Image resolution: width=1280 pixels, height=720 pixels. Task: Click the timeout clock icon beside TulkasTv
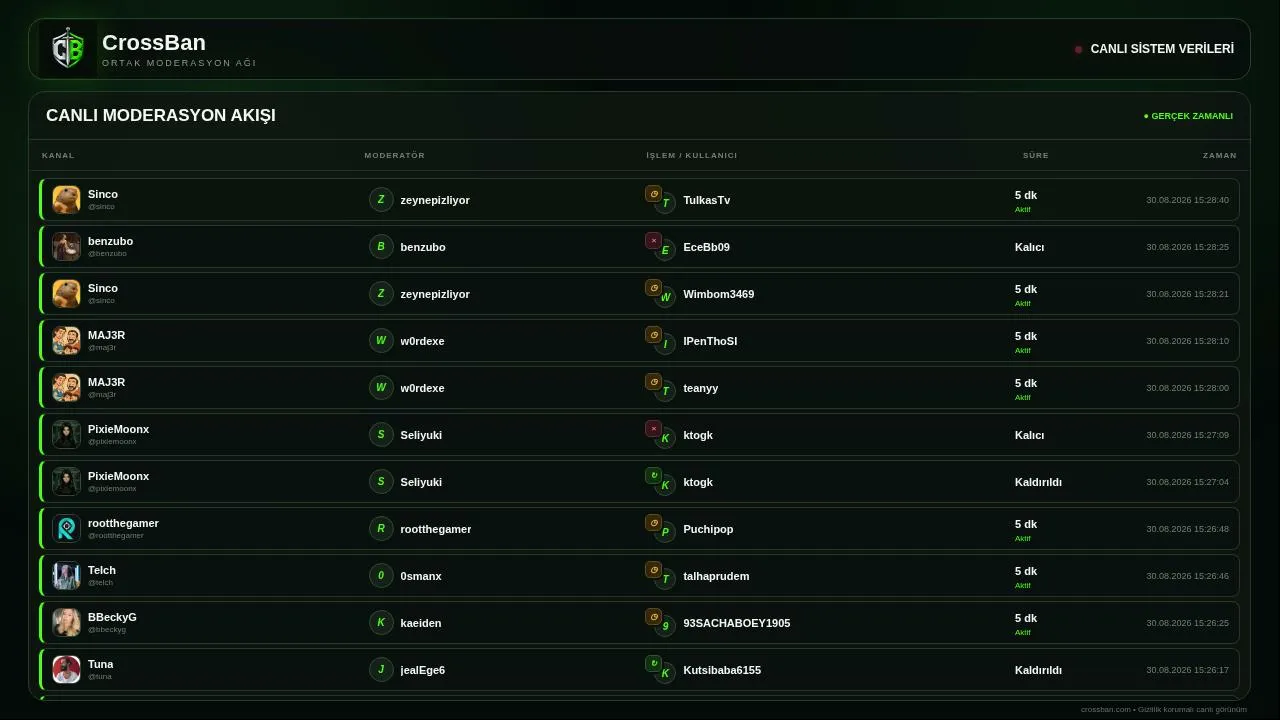pos(653,194)
